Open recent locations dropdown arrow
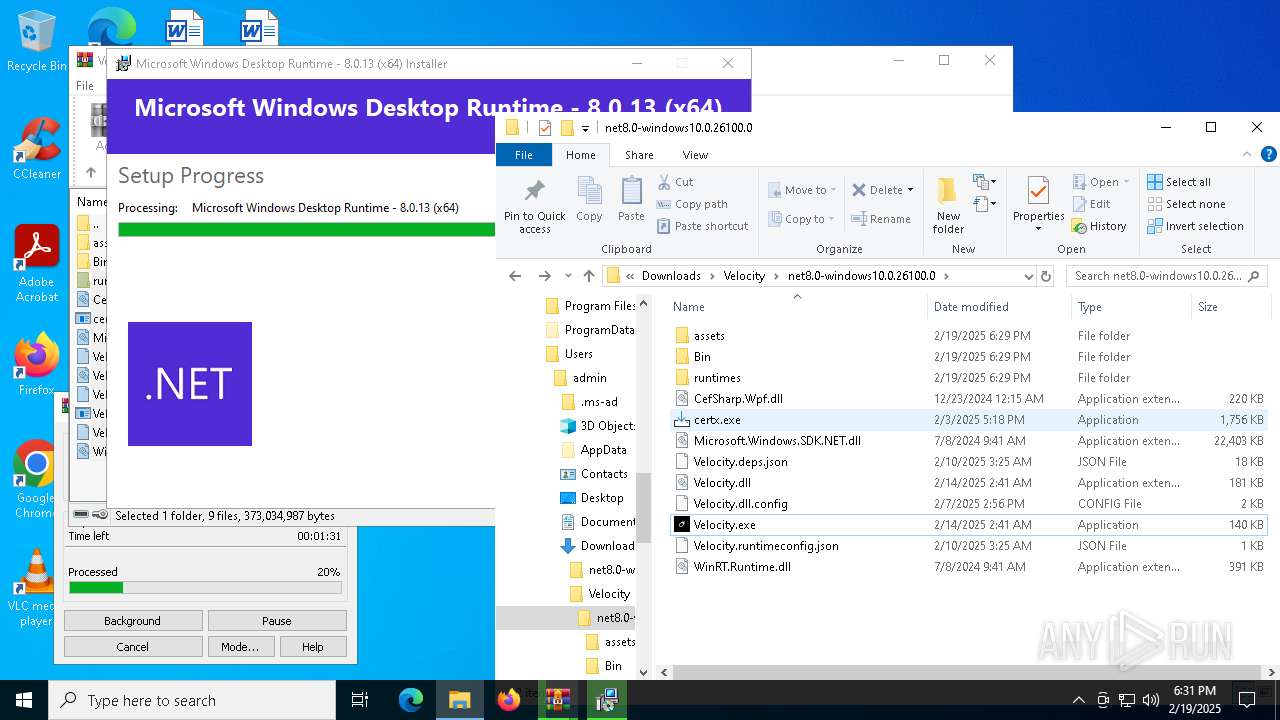 click(567, 276)
